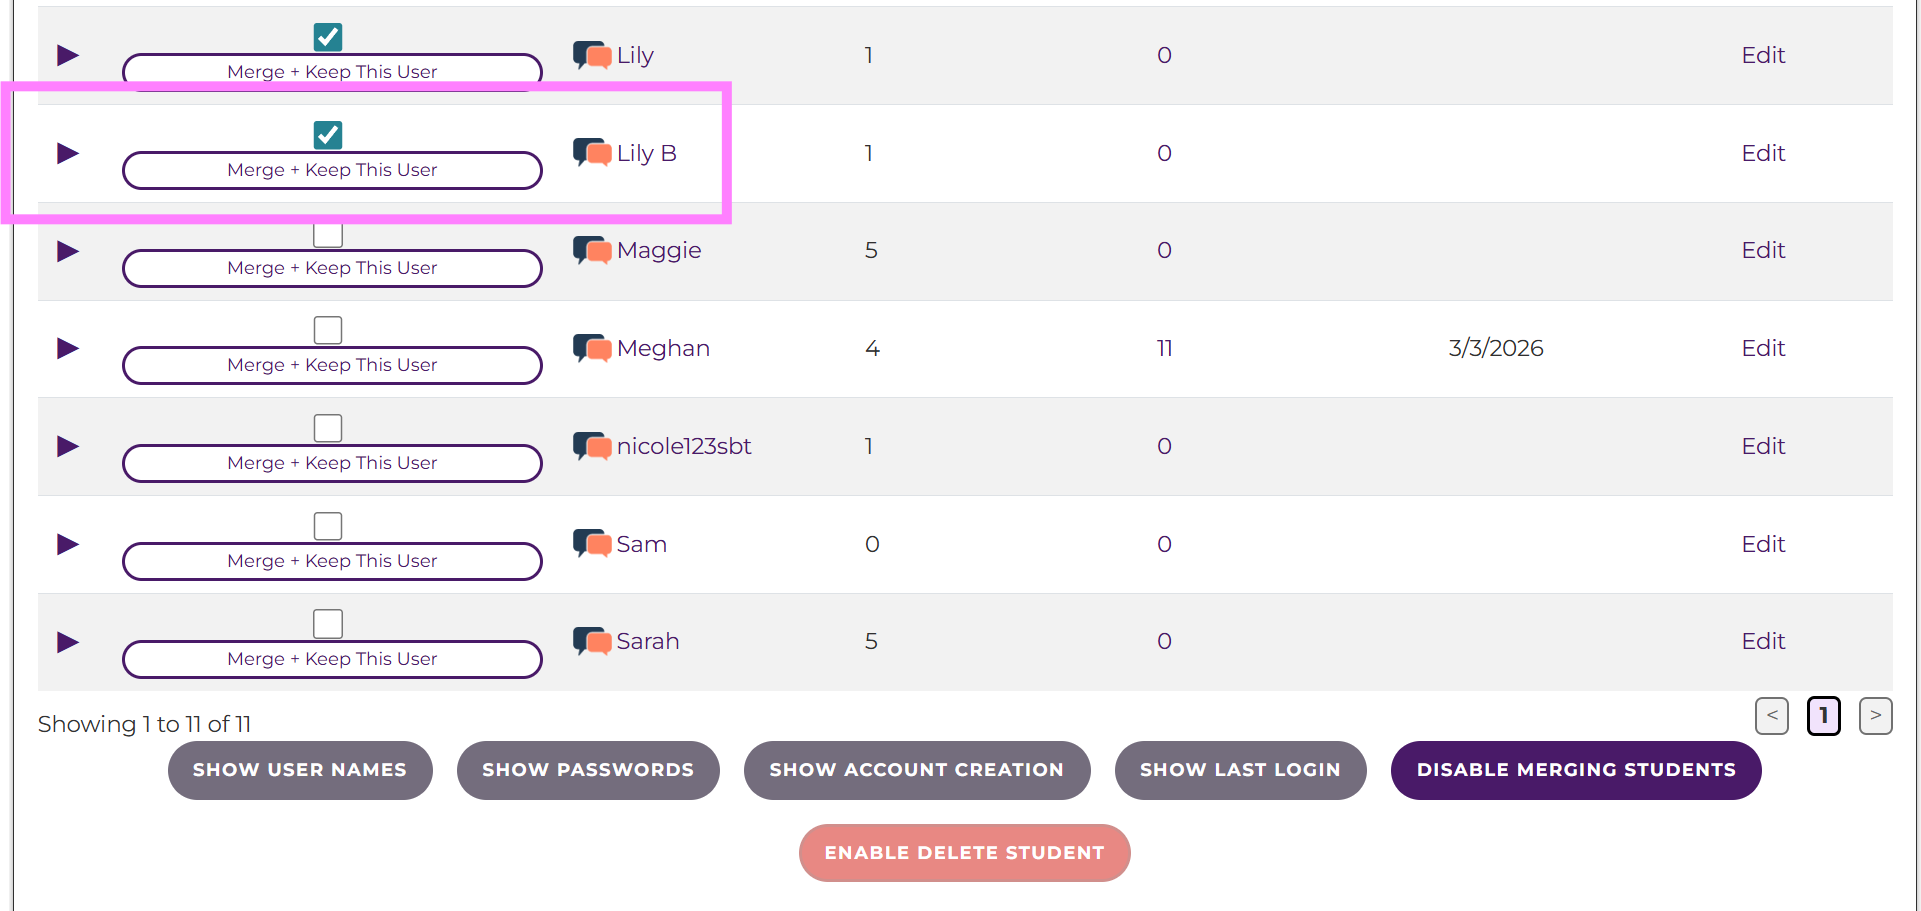This screenshot has height=911, width=1921.
Task: Click the chat bubbles icon beside nicole123sbt
Action: coord(592,446)
